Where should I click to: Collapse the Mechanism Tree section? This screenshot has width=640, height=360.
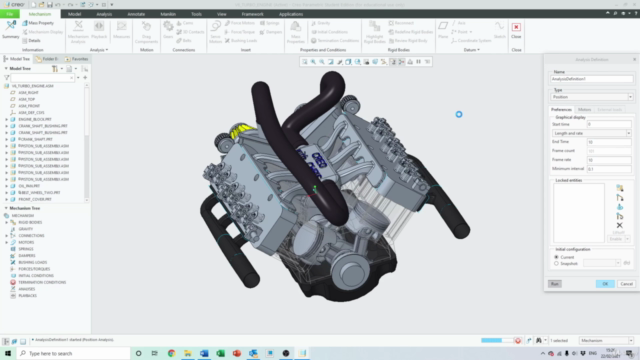coord(6,208)
